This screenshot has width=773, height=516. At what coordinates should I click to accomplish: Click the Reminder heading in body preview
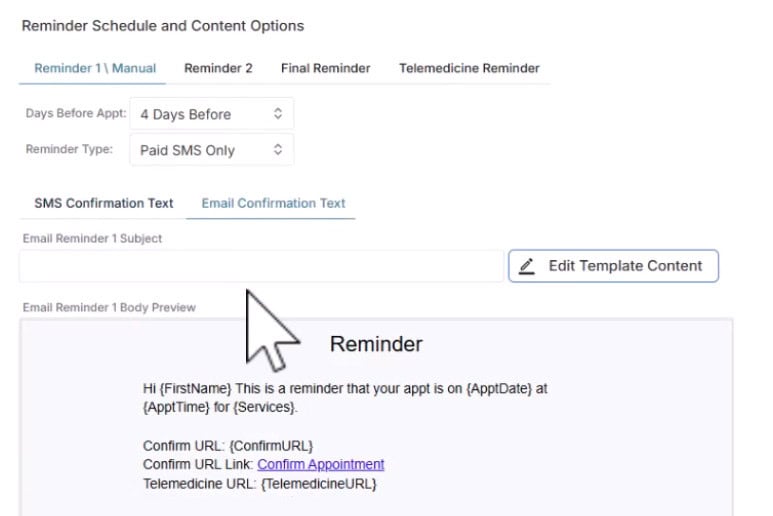pyautogui.click(x=376, y=344)
